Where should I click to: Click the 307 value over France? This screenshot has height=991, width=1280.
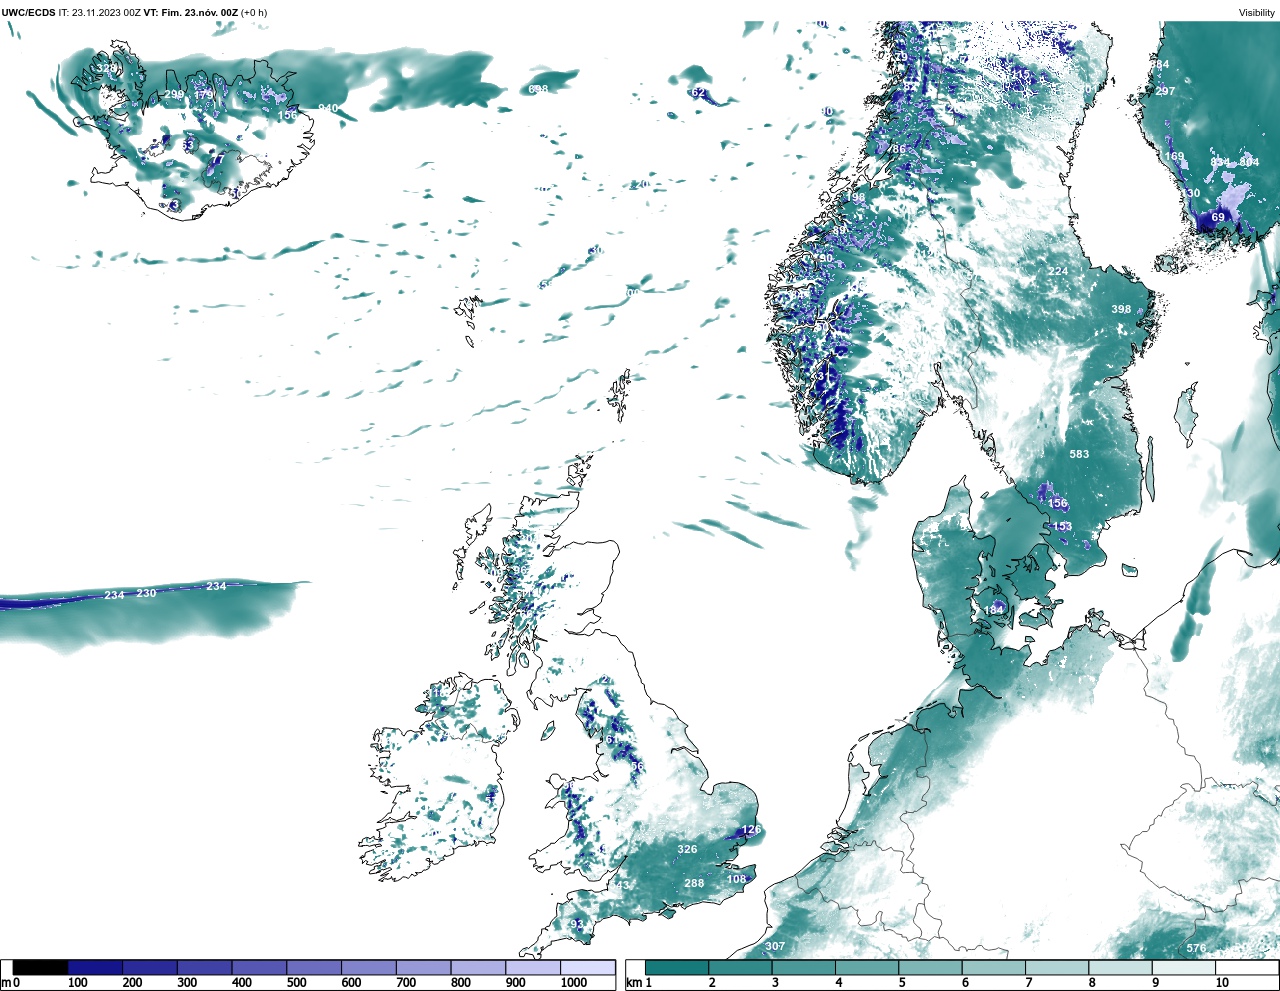point(775,946)
